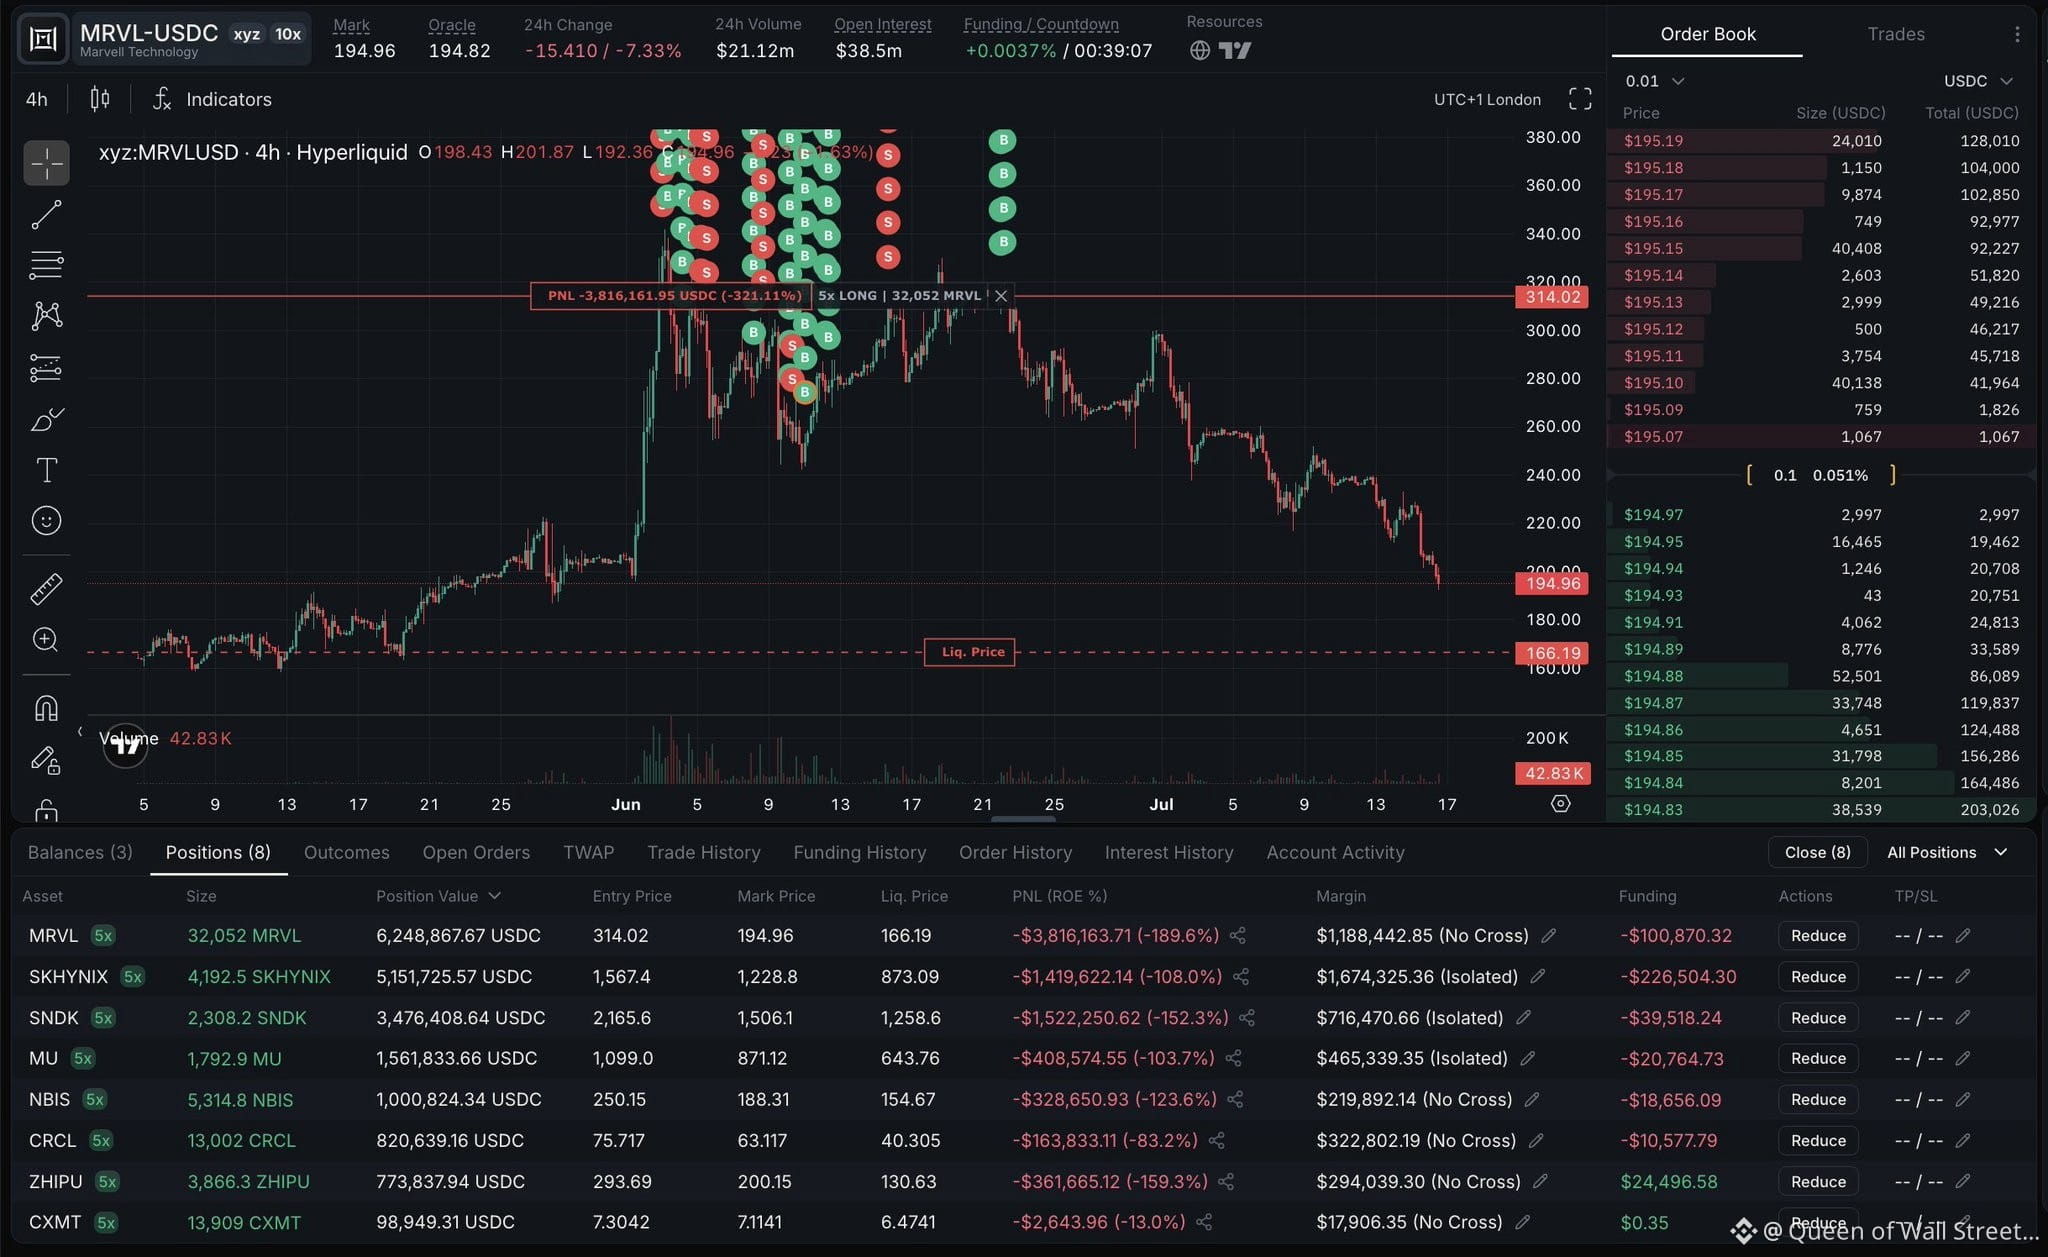
Task: Toggle stay in drawing mode lock
Action: (x=46, y=760)
